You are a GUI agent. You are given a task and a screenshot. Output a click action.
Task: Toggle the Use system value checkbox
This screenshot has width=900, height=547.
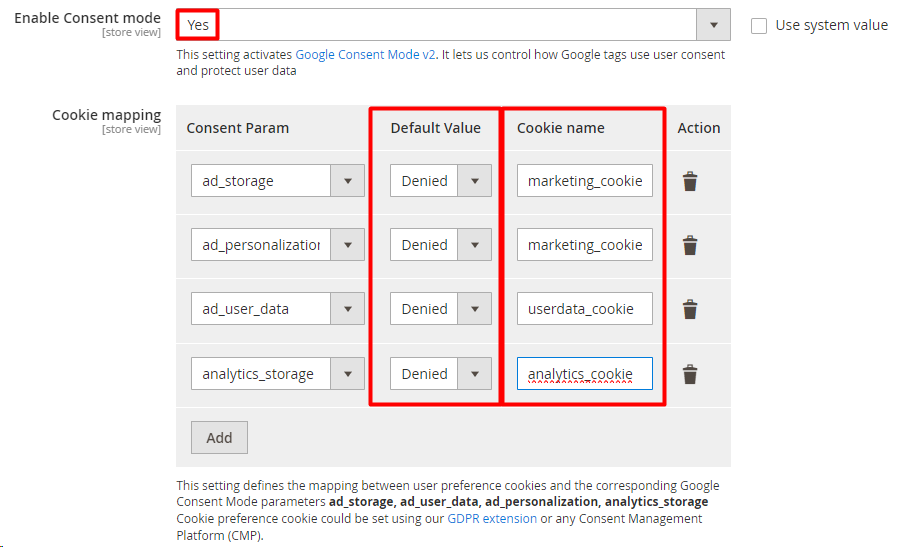point(759,25)
